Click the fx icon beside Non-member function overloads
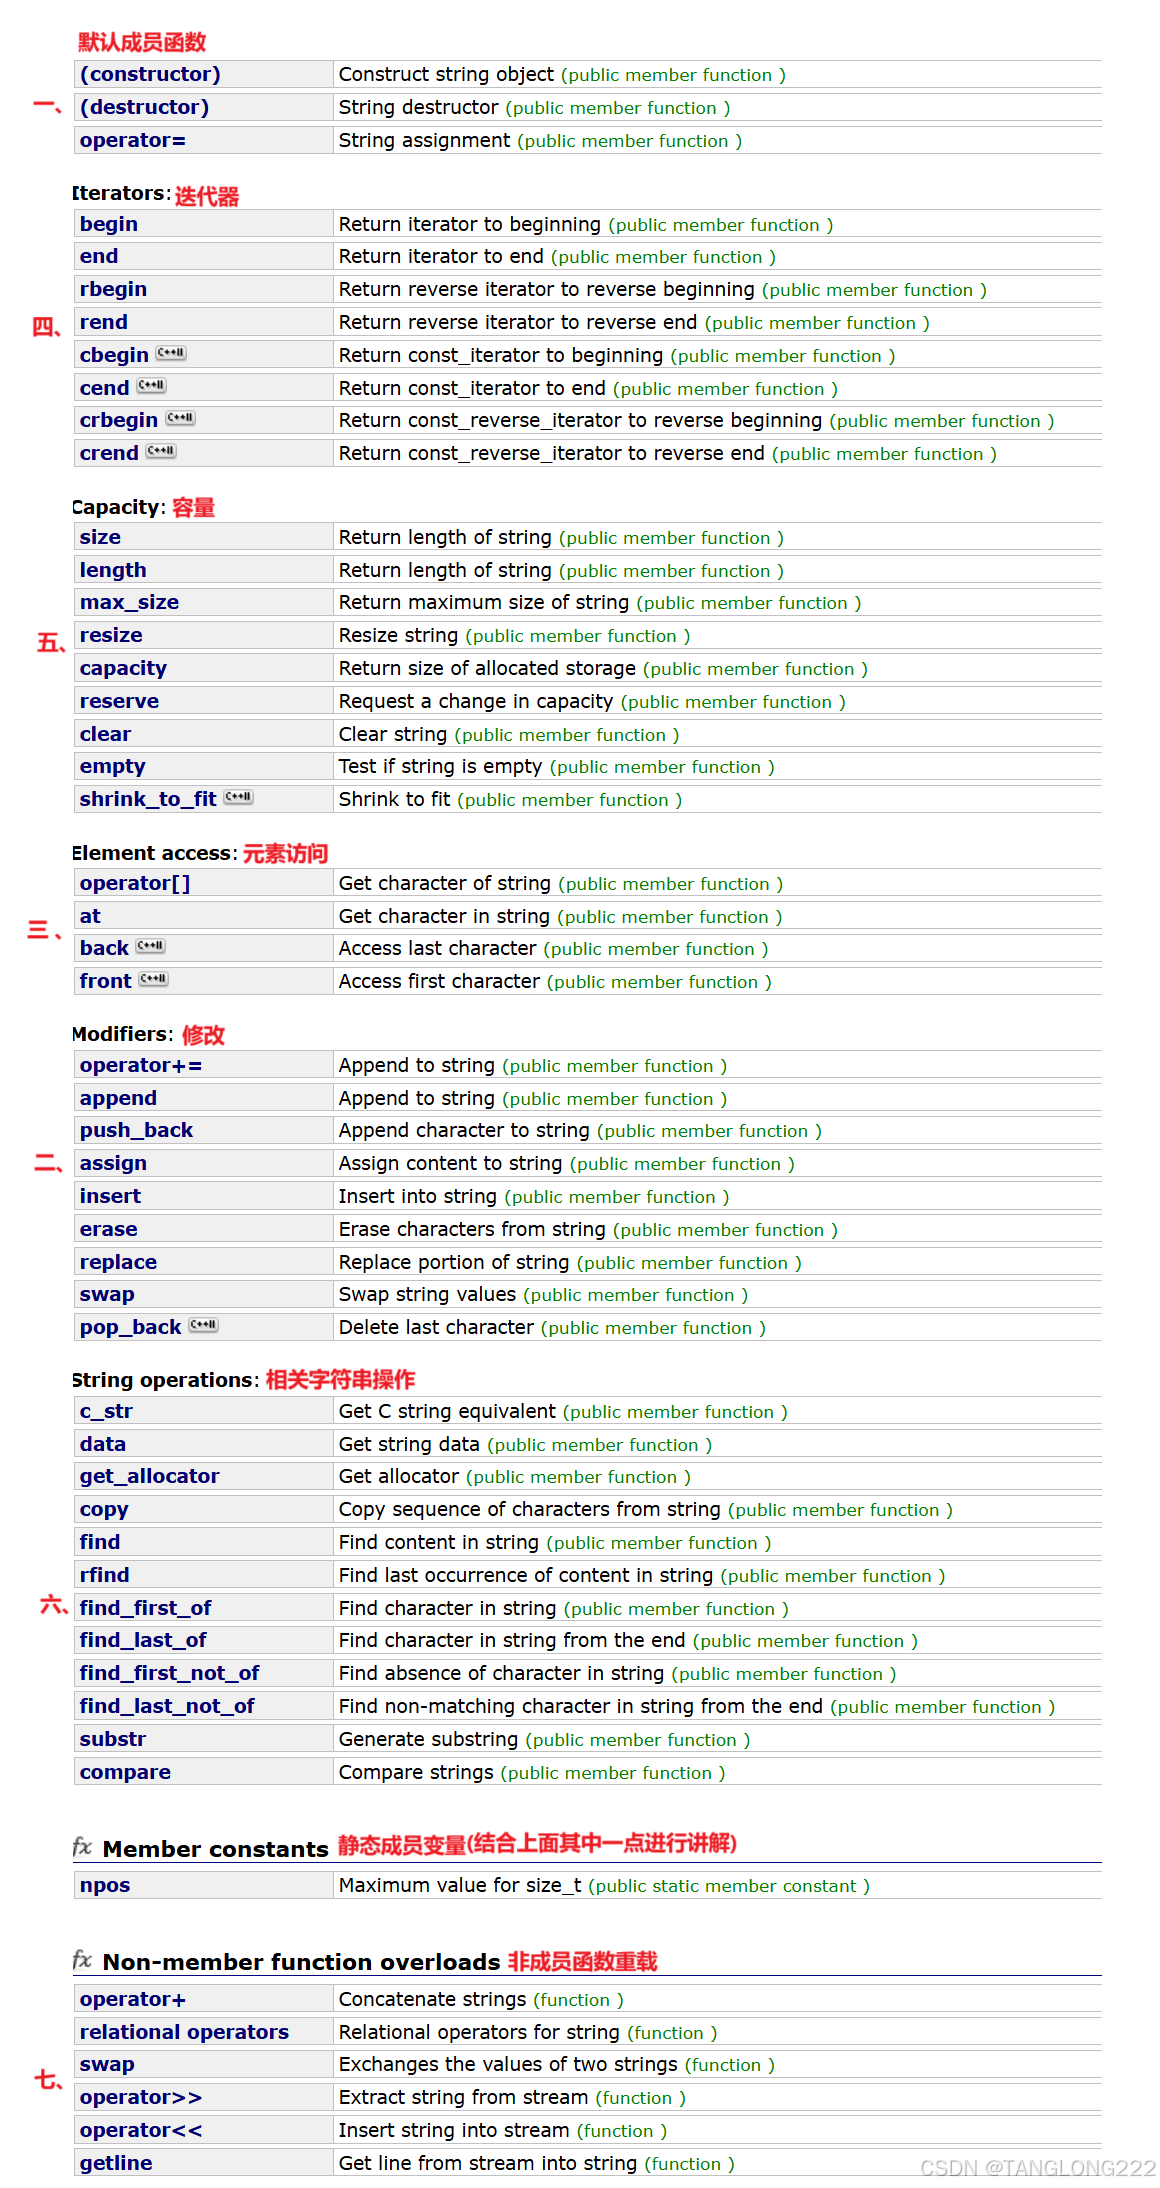 pyautogui.click(x=83, y=1960)
